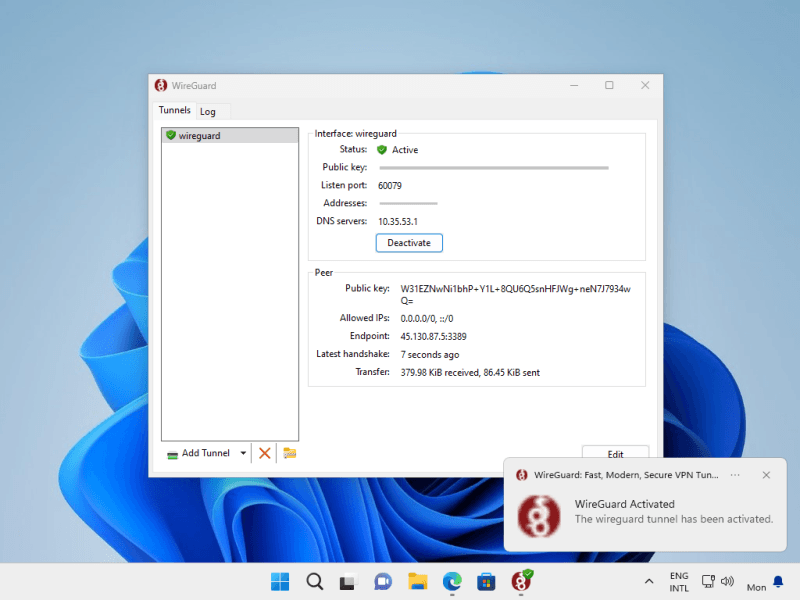This screenshot has width=800, height=600.
Task: Show hidden system tray icons
Action: (x=648, y=581)
